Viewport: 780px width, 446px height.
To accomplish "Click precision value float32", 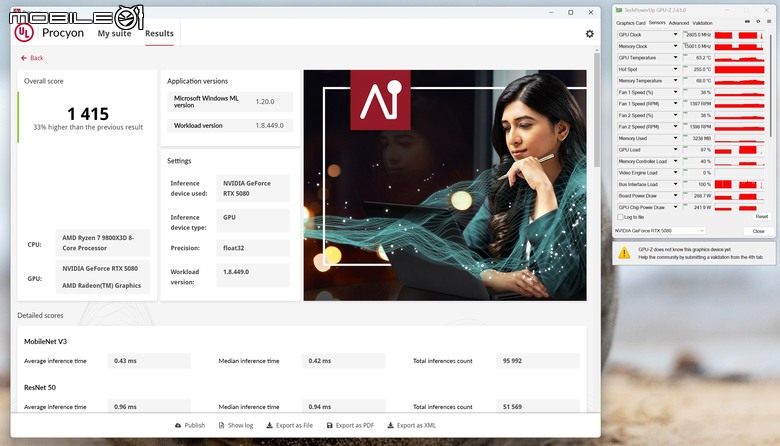I will pos(253,248).
